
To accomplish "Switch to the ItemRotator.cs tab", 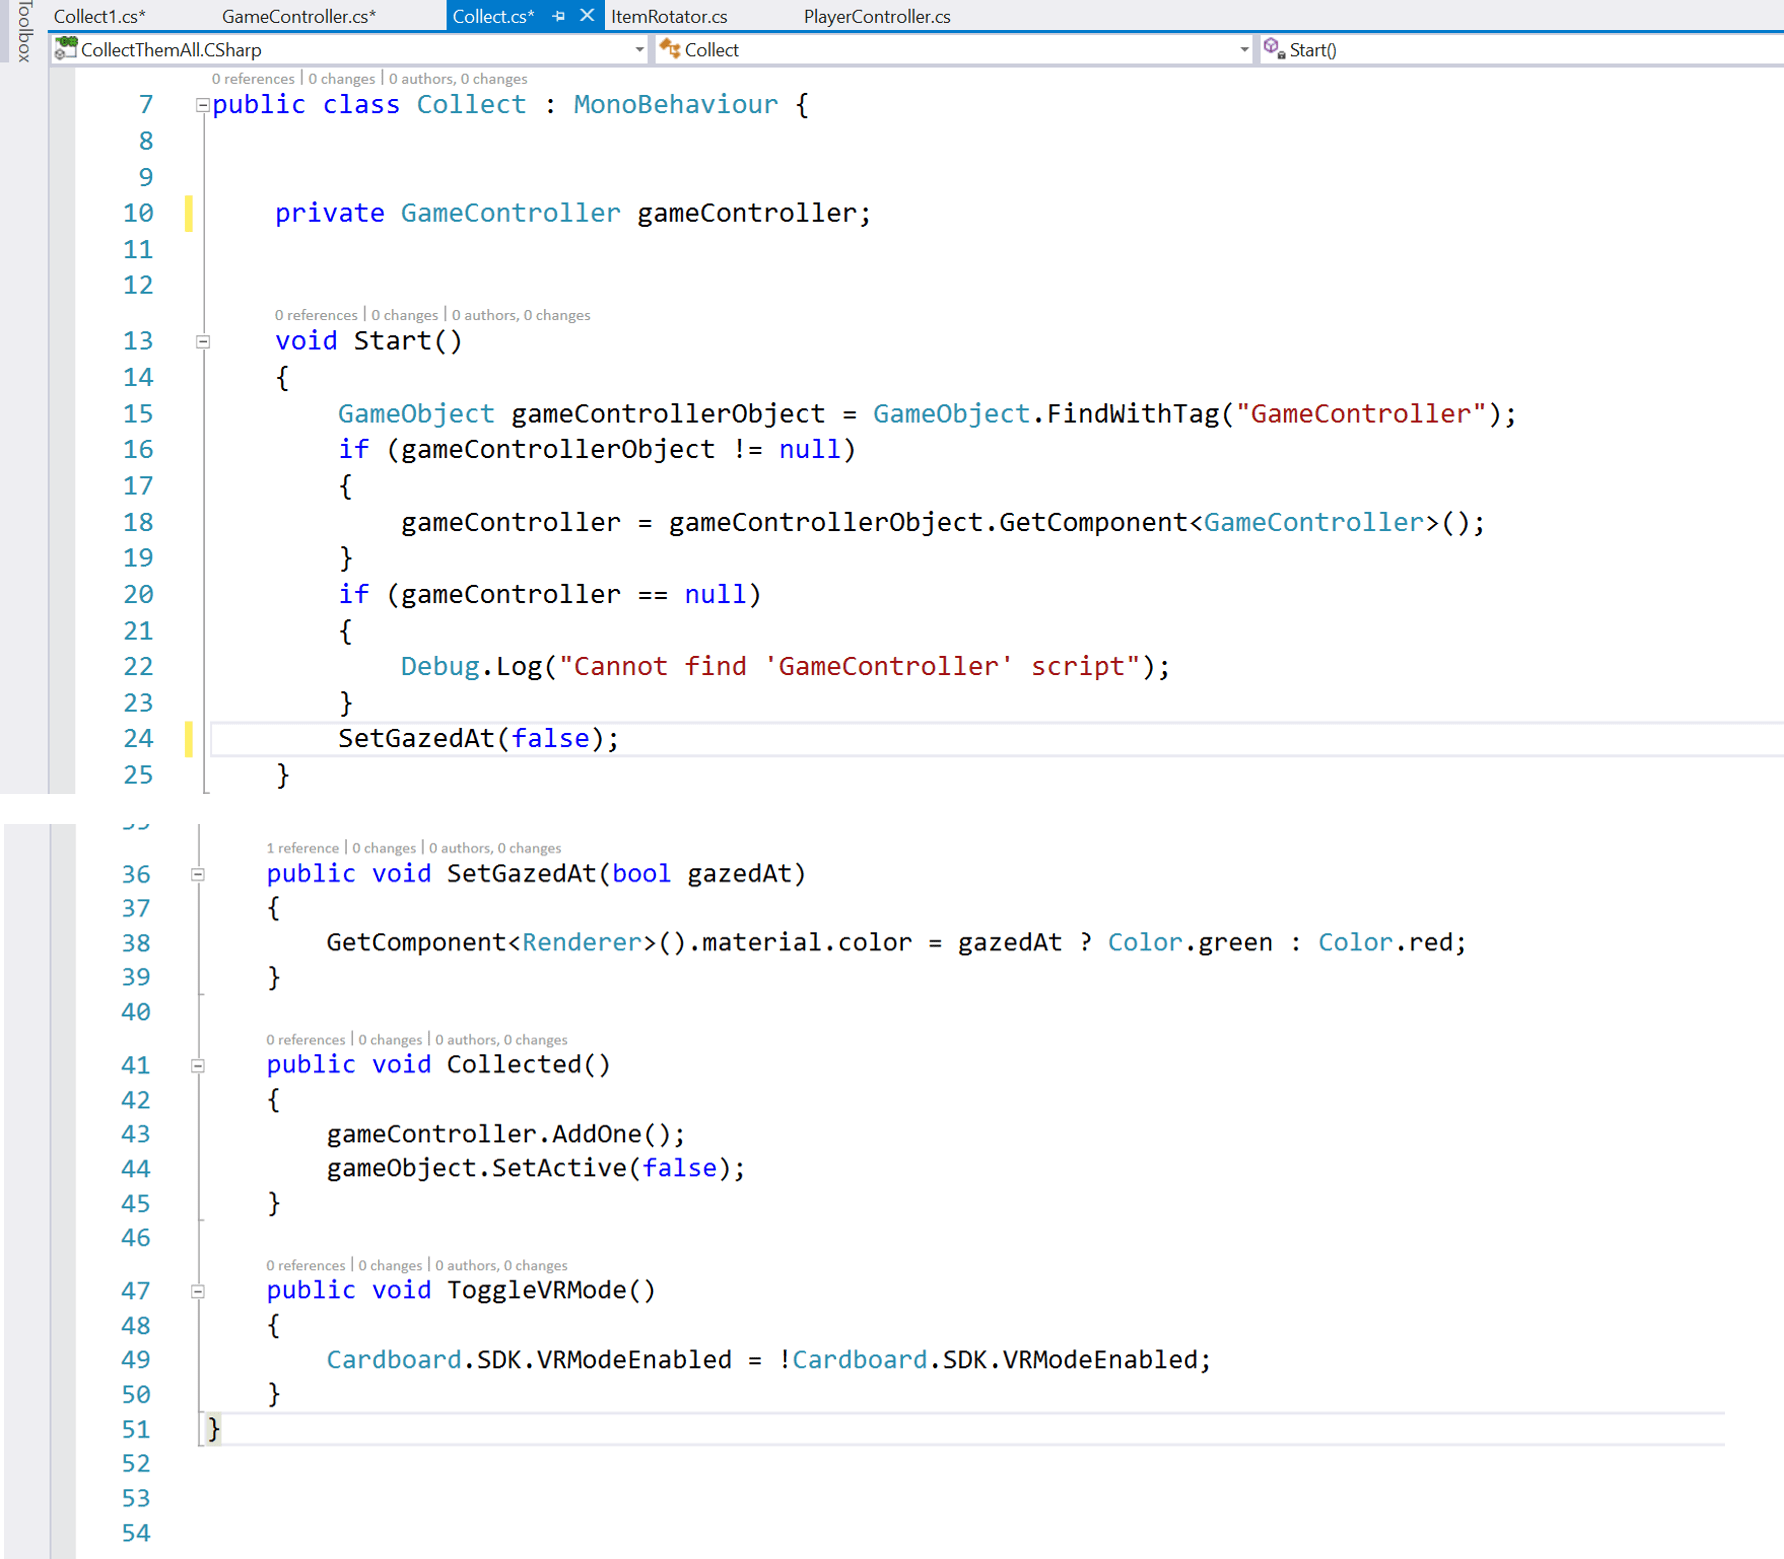I will [669, 16].
